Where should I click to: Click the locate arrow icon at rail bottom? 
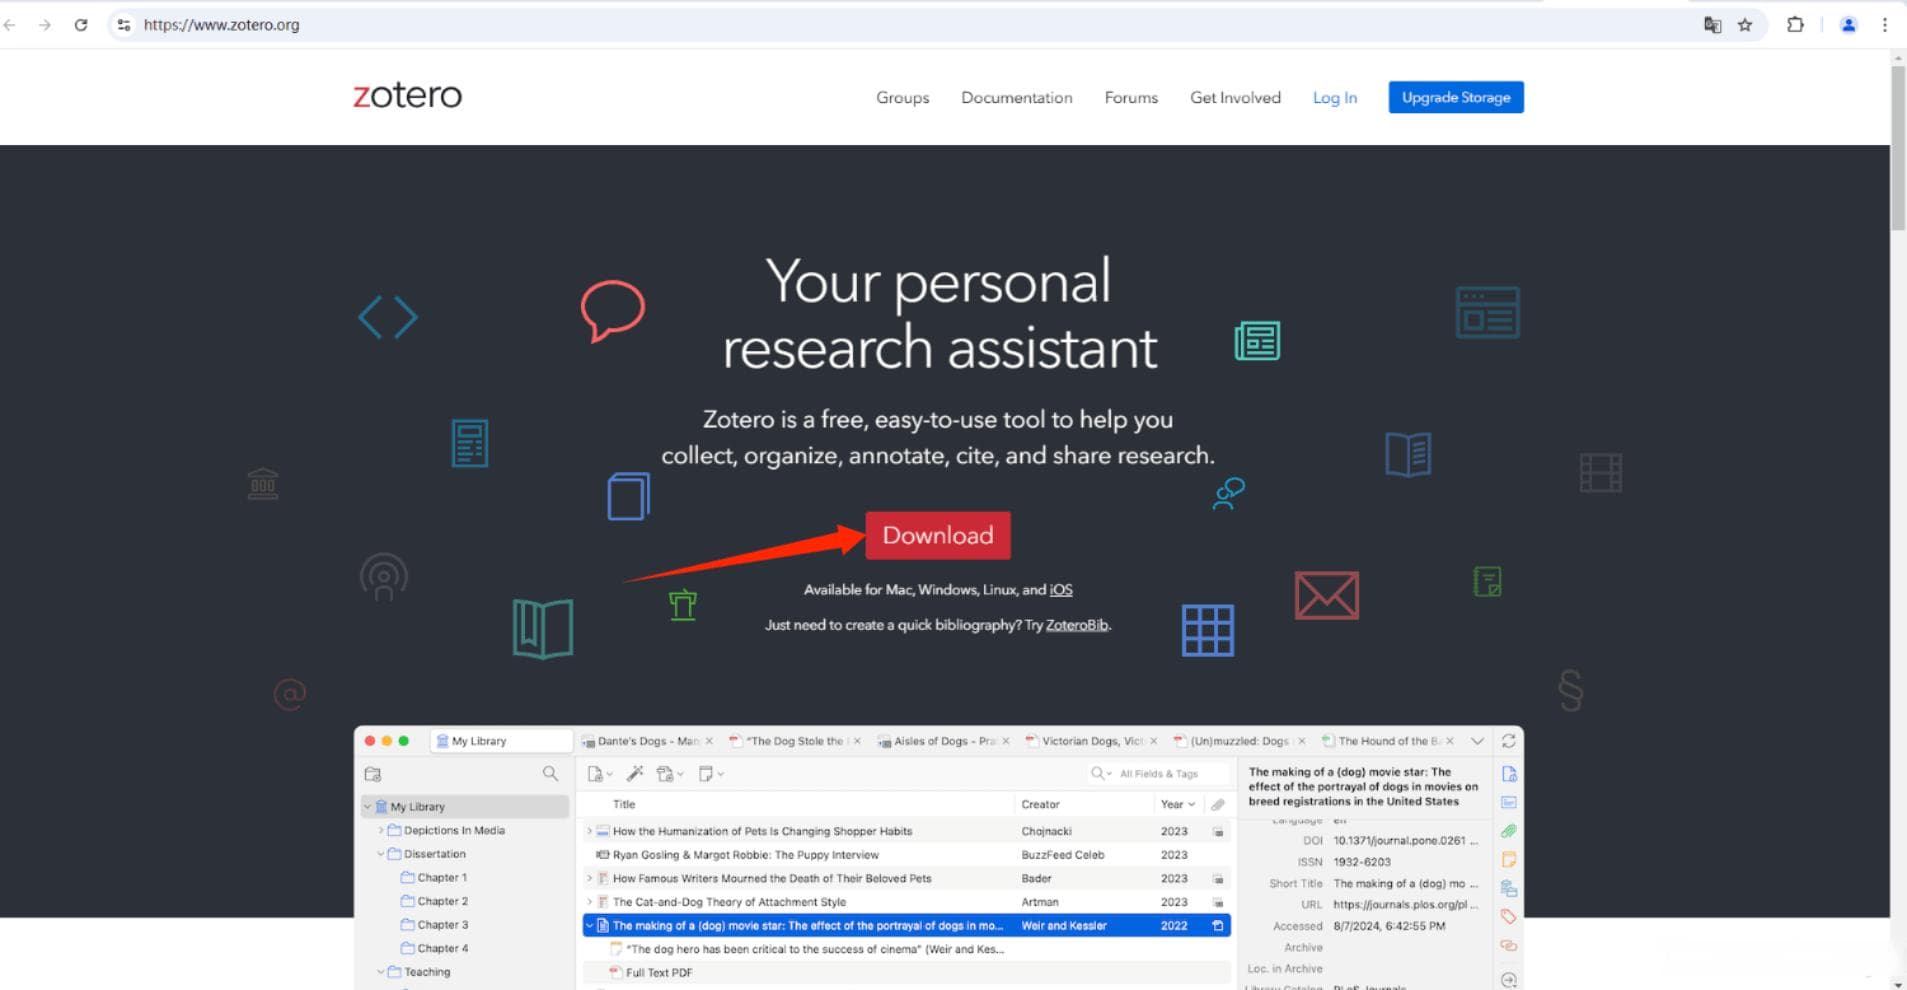coord(1509,979)
